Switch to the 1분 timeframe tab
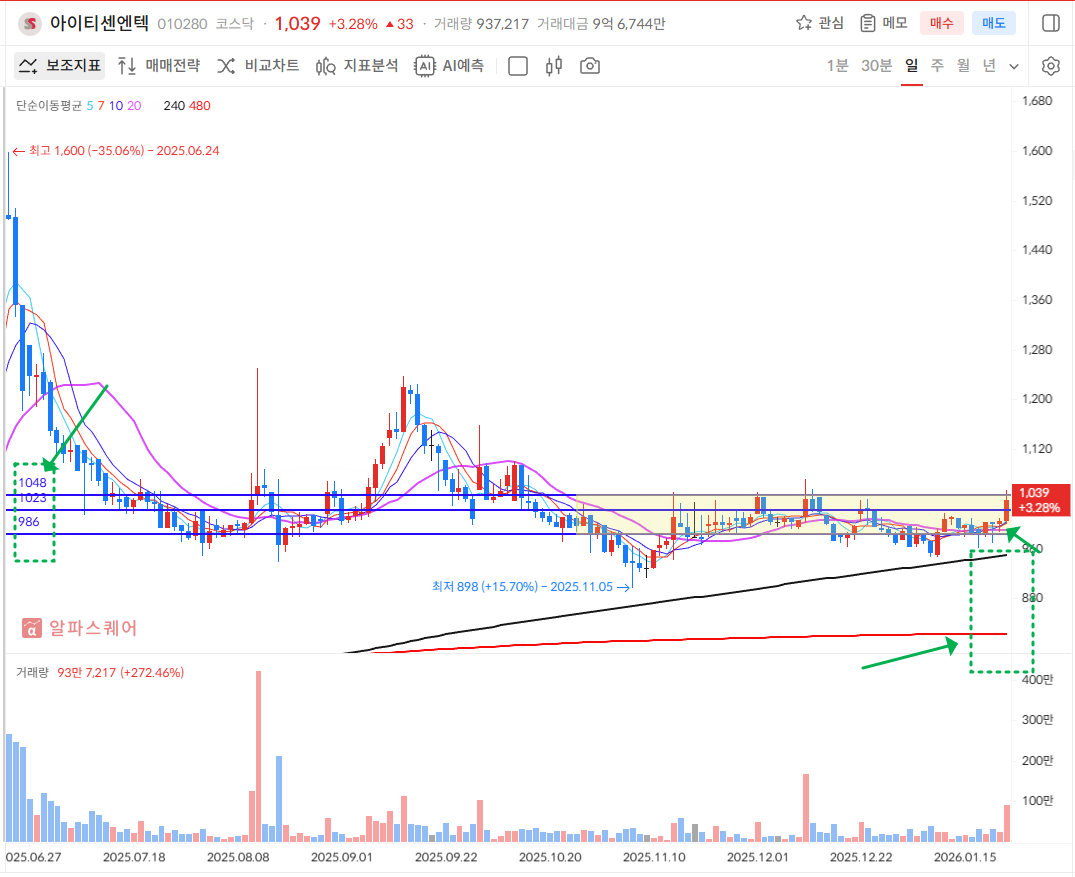Image resolution: width=1075 pixels, height=877 pixels. [x=837, y=66]
